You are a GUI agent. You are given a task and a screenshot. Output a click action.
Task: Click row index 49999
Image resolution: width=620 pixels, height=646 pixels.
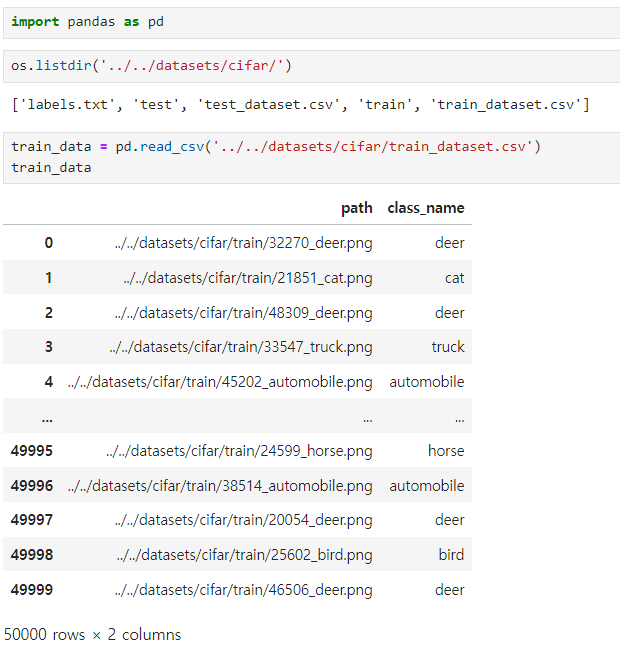32,590
